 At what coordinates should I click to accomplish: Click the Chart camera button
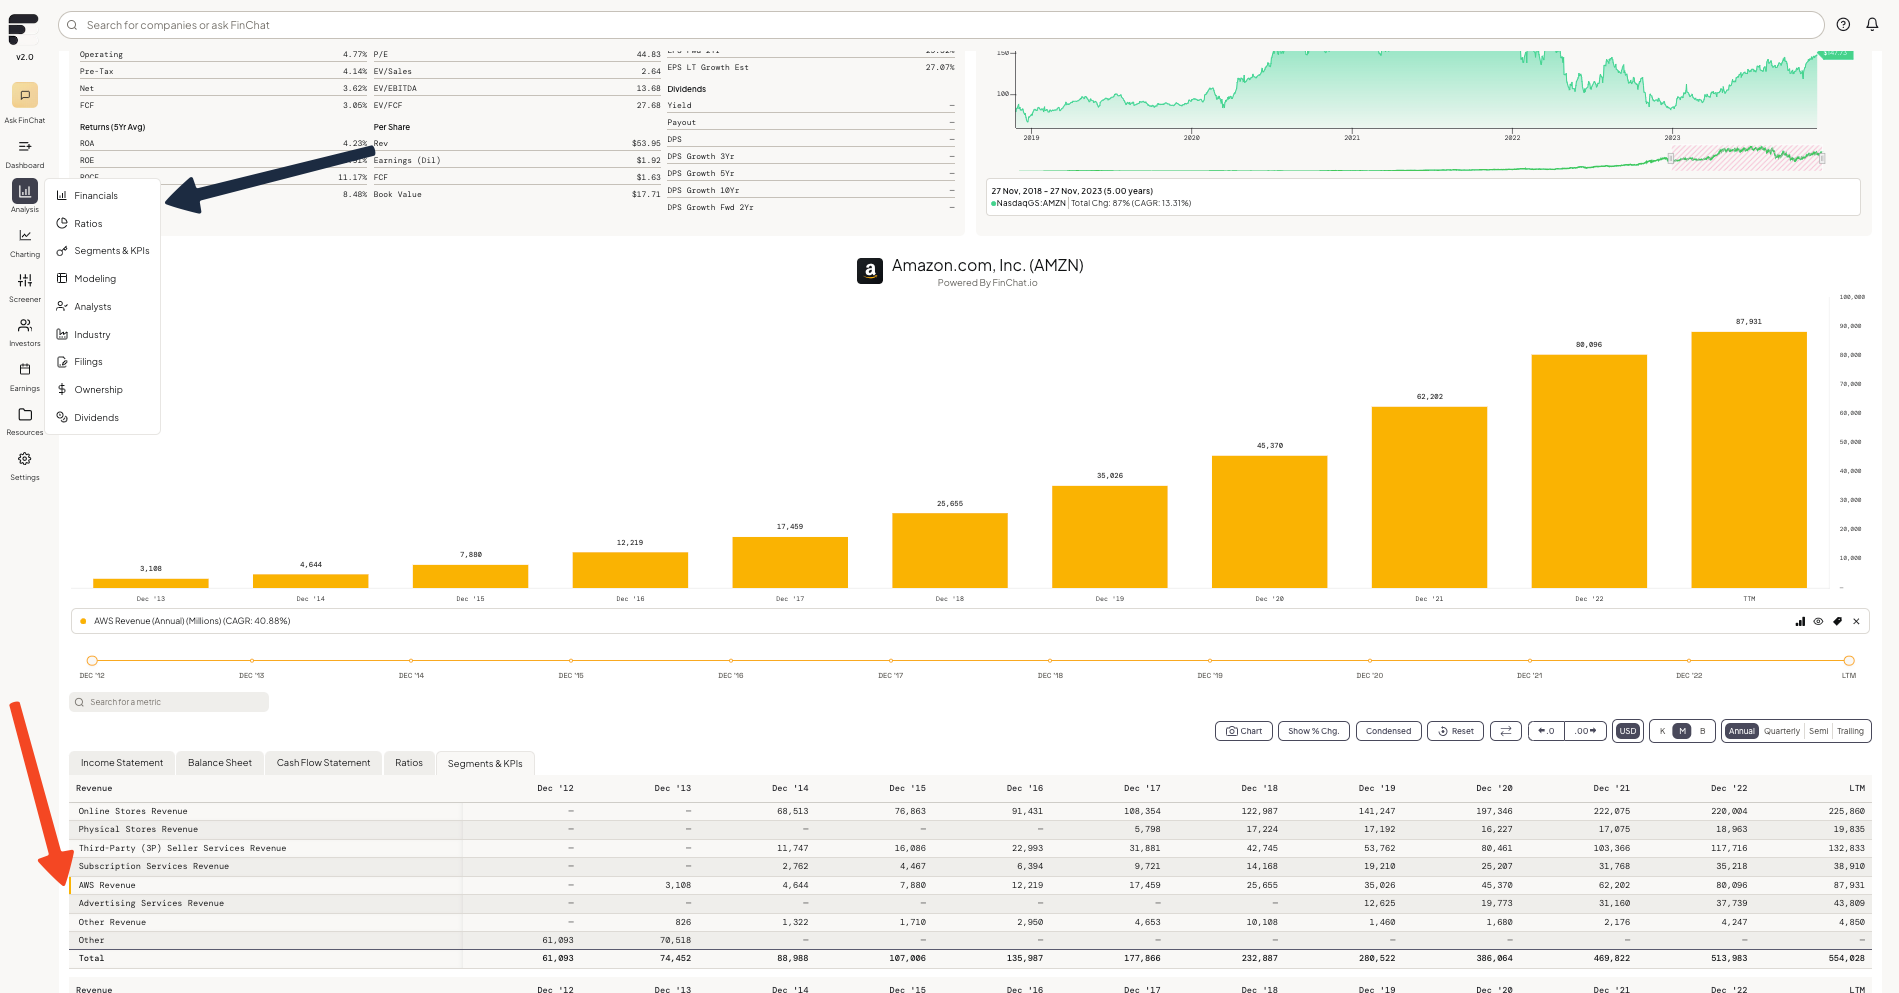pyautogui.click(x=1244, y=731)
